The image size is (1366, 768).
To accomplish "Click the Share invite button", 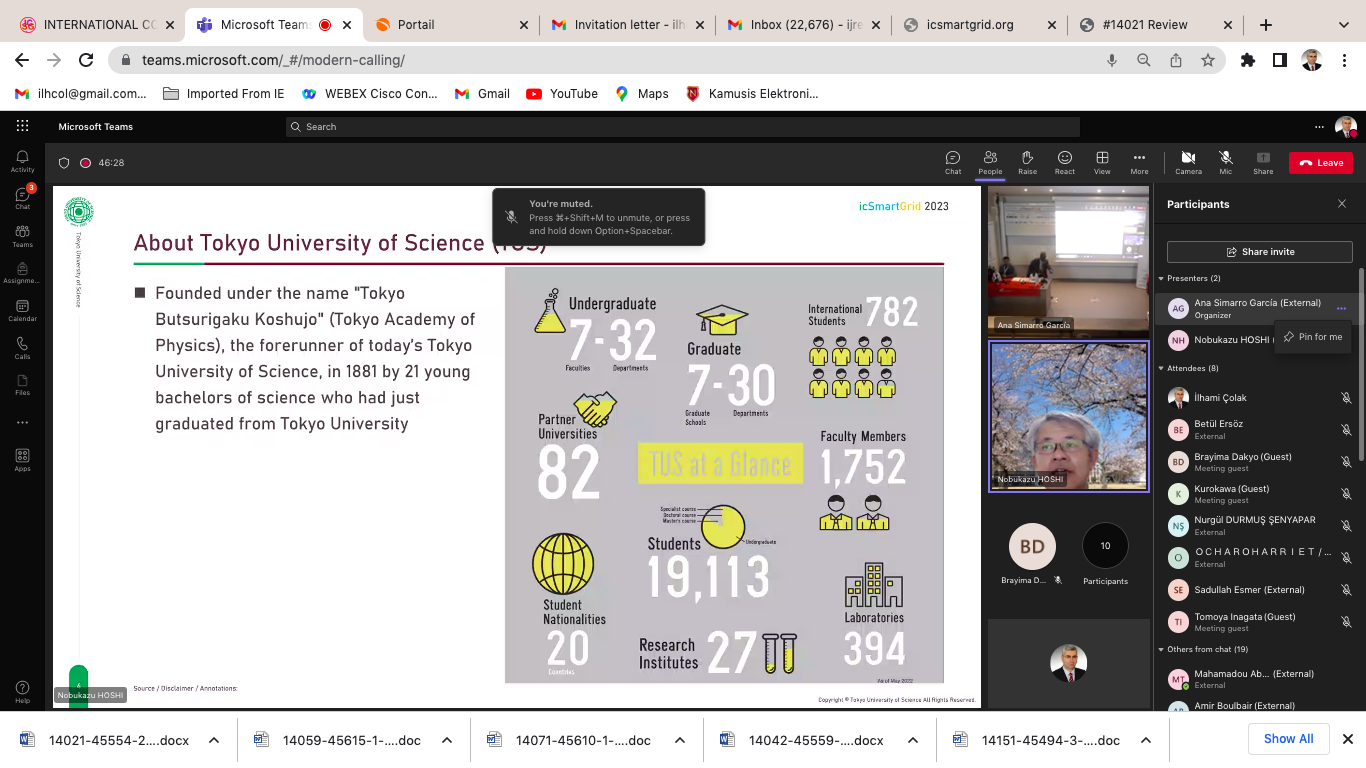I will tap(1259, 252).
